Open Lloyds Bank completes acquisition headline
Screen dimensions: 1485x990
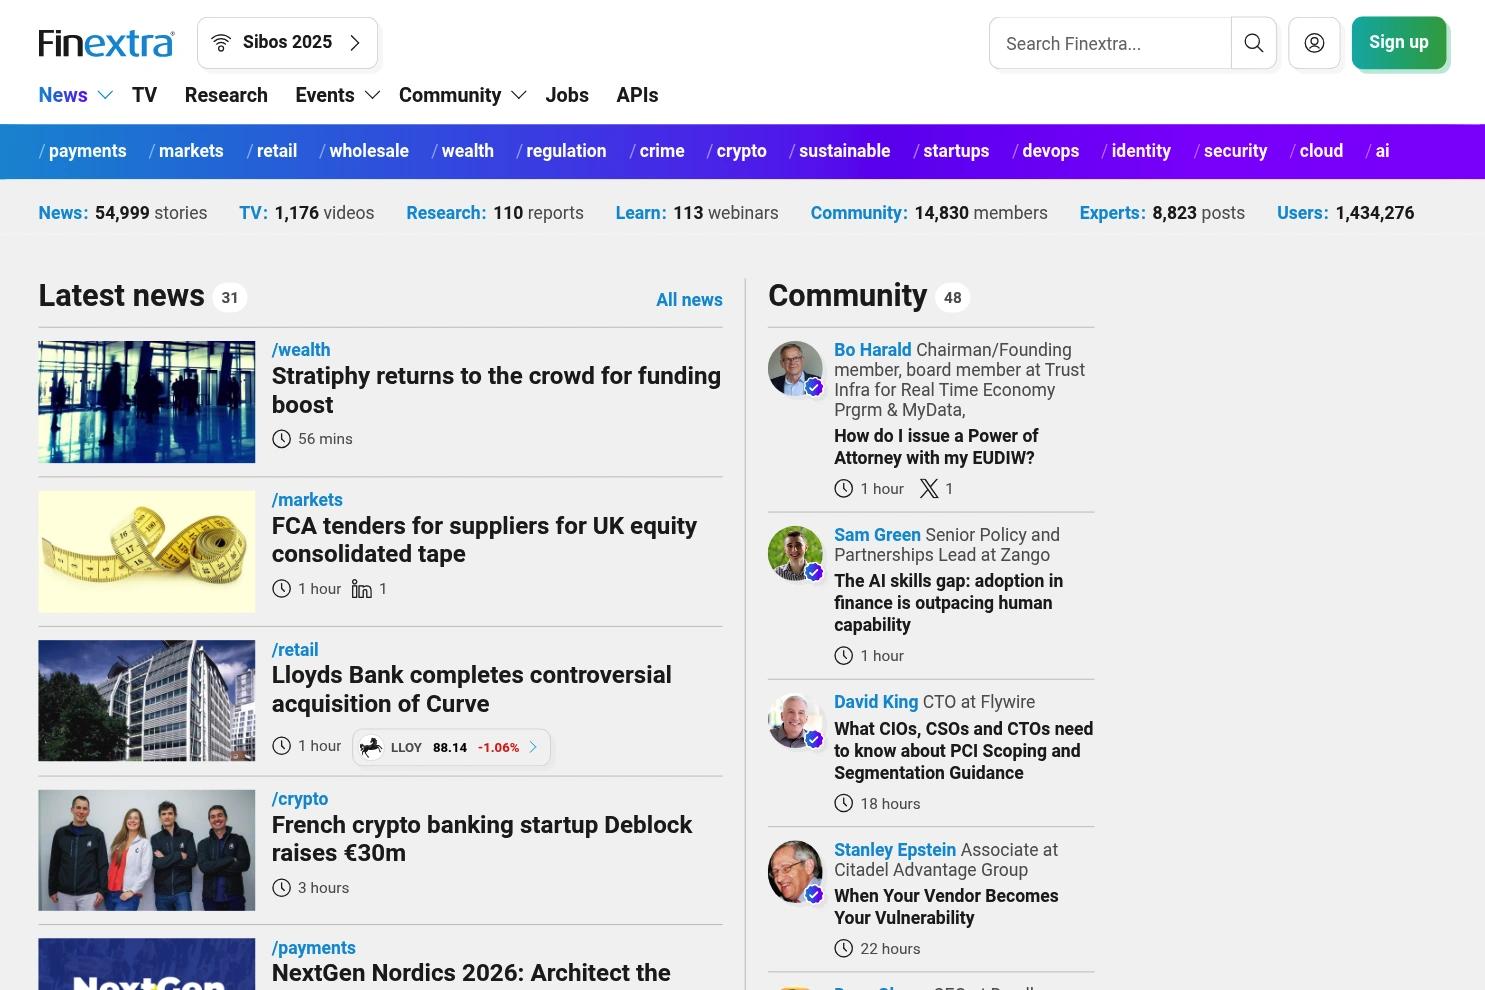click(472, 689)
